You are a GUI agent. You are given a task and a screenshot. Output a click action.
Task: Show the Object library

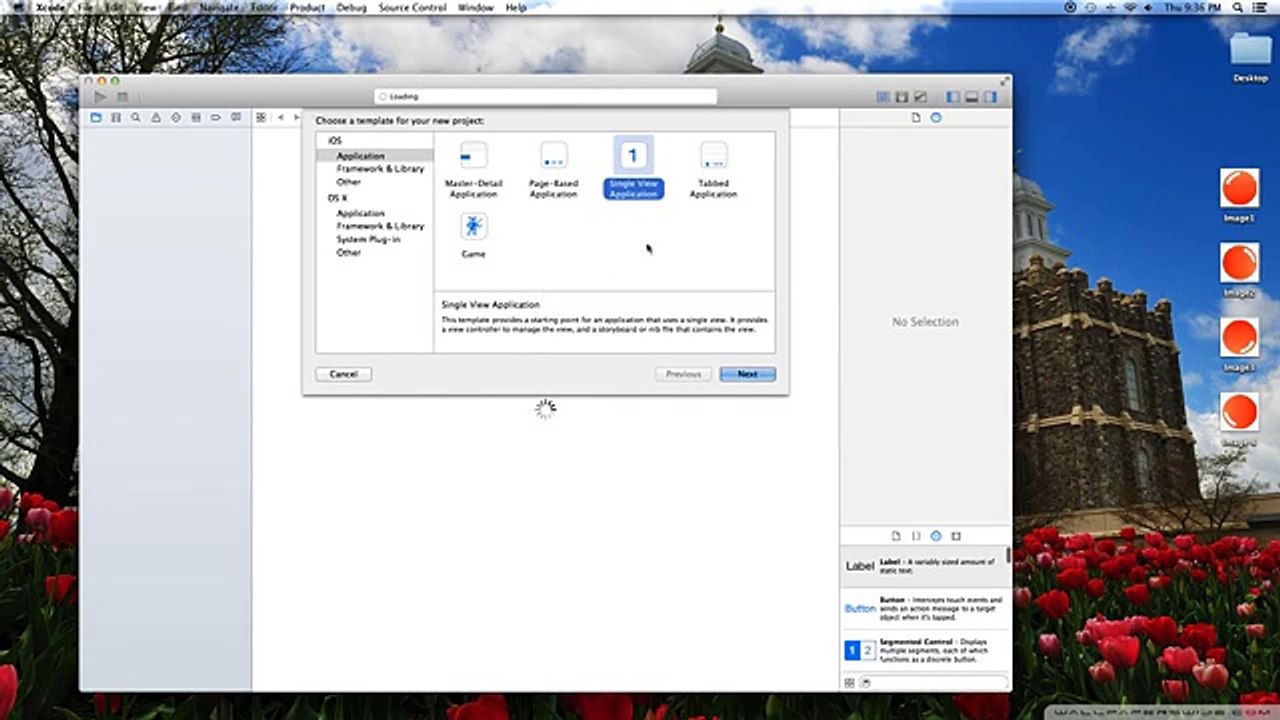click(x=936, y=536)
